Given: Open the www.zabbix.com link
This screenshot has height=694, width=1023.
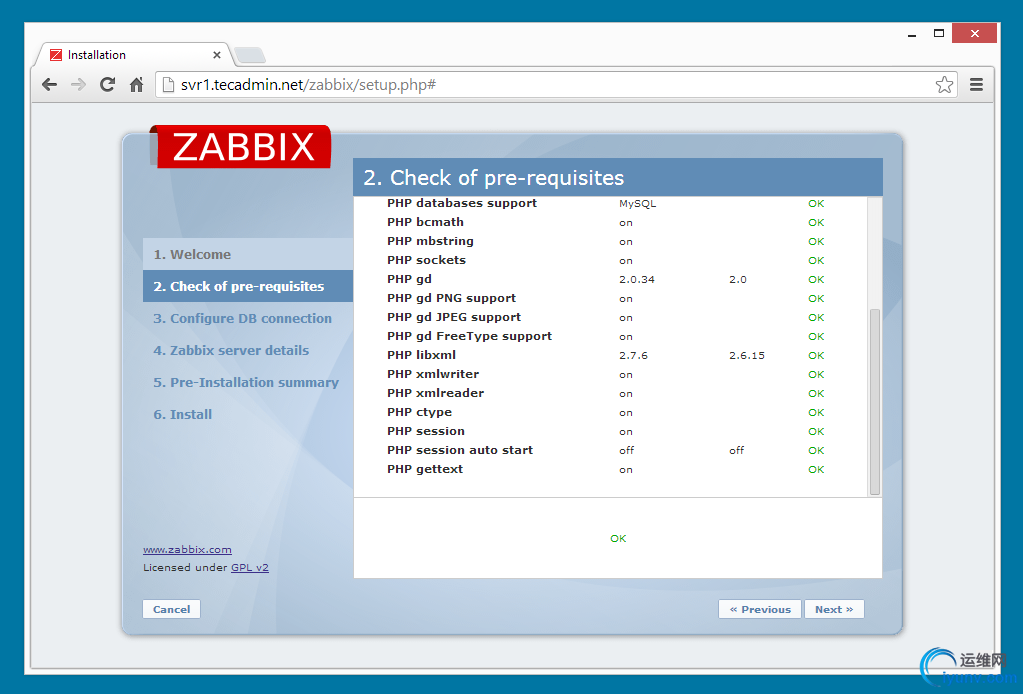Looking at the screenshot, I should (x=186, y=549).
